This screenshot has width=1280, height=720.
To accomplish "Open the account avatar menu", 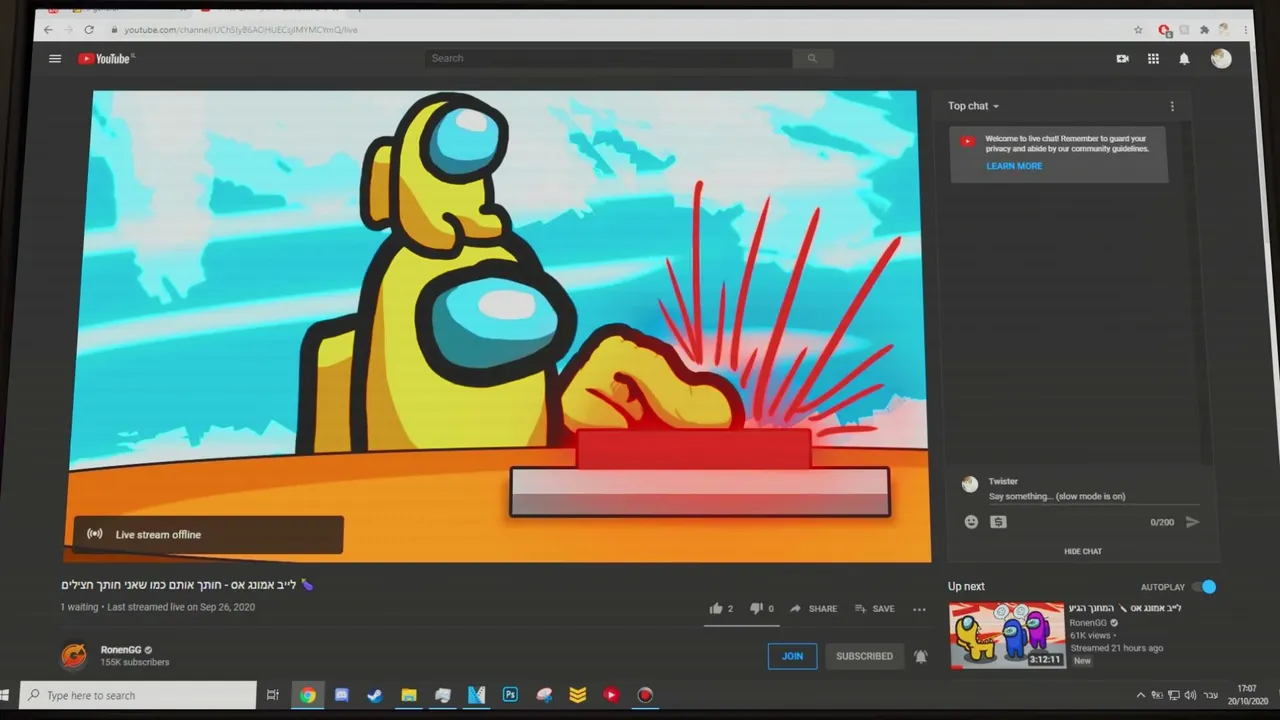I will (1221, 59).
